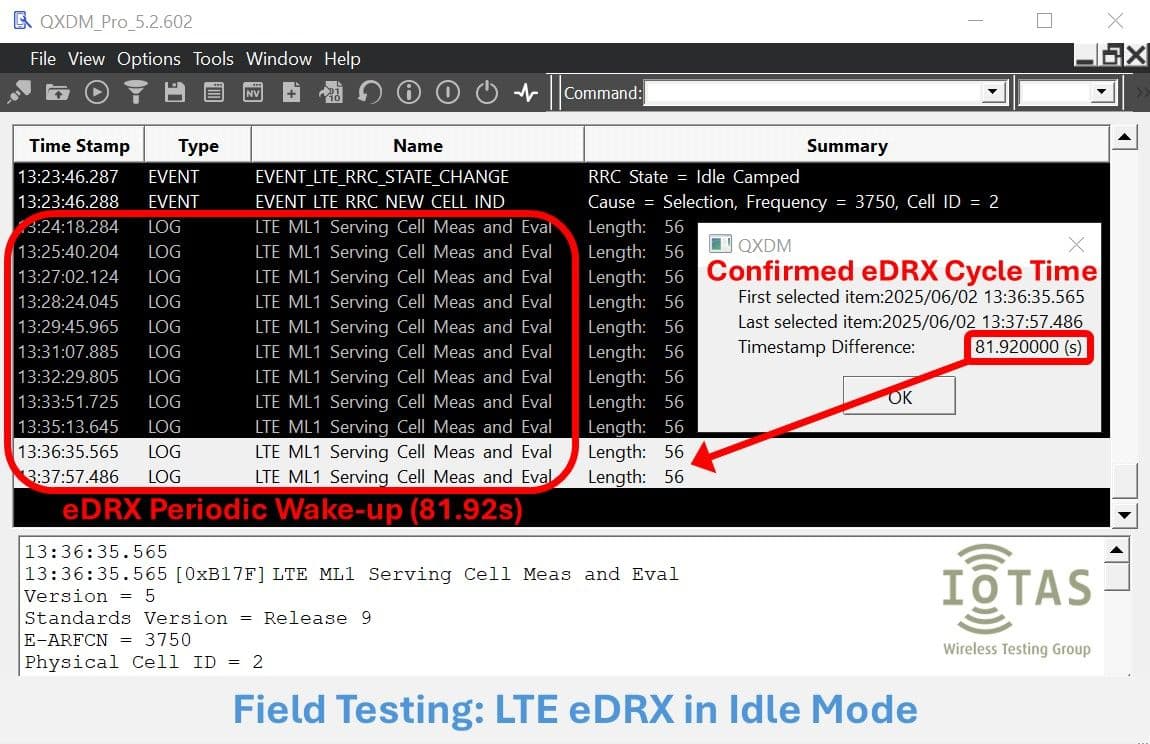This screenshot has width=1150, height=744.
Task: Open the Help menu
Action: click(342, 59)
